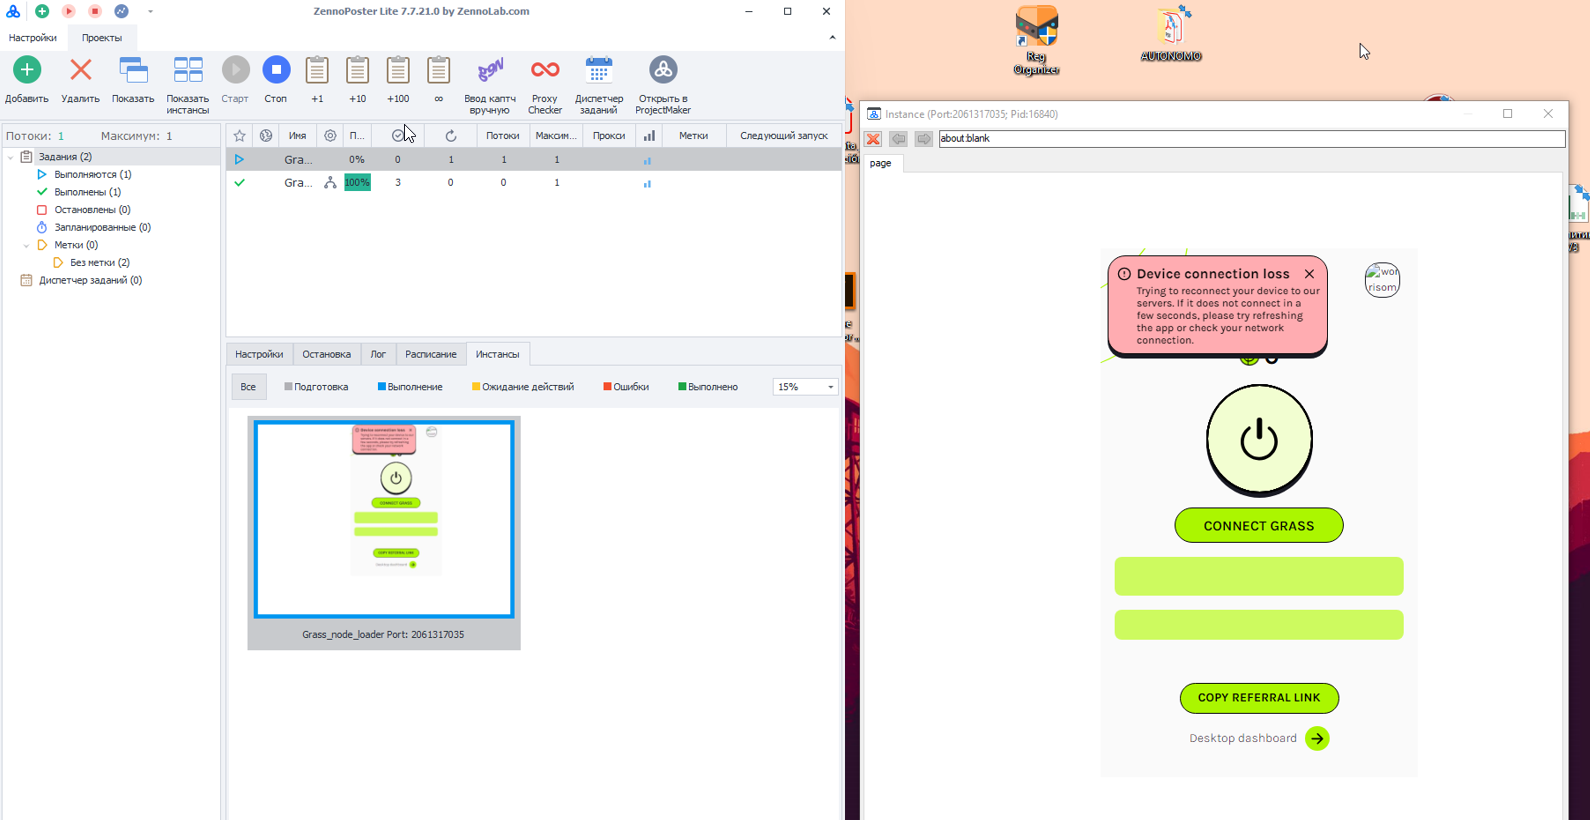The height and width of the screenshot is (820, 1590).
Task: Click the address bar in Instance window
Action: pyautogui.click(x=1251, y=139)
